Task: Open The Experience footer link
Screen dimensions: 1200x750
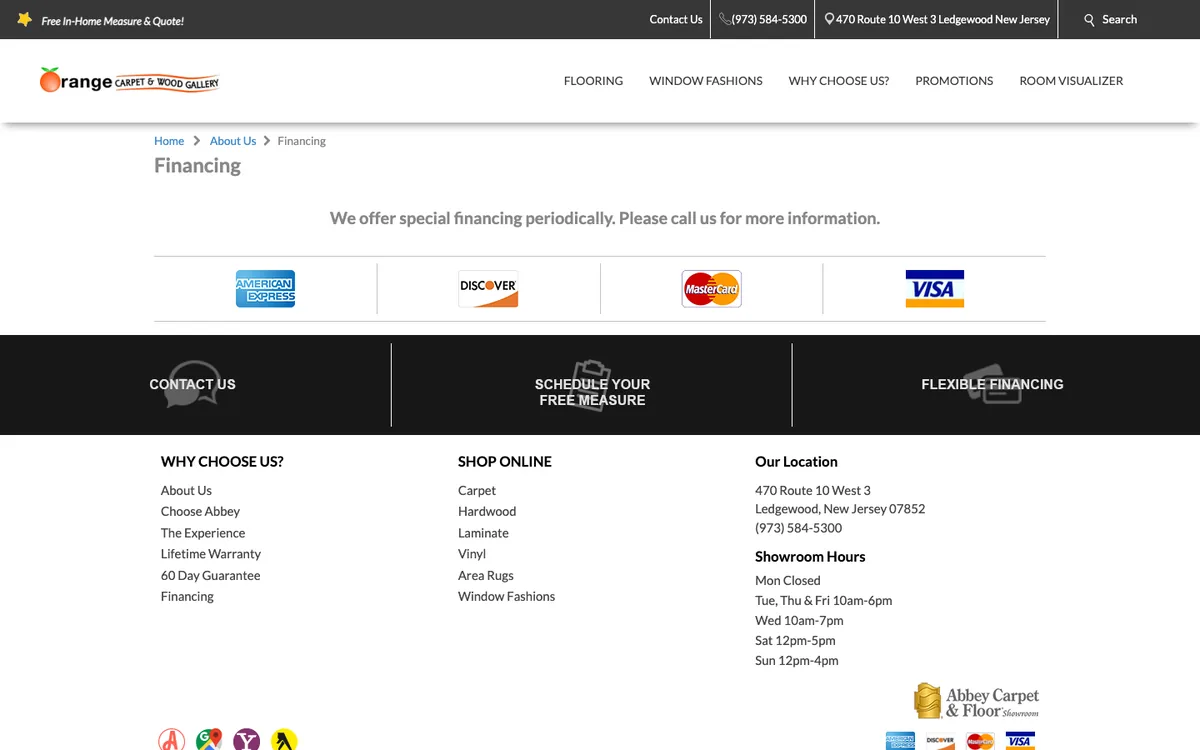Action: (203, 533)
